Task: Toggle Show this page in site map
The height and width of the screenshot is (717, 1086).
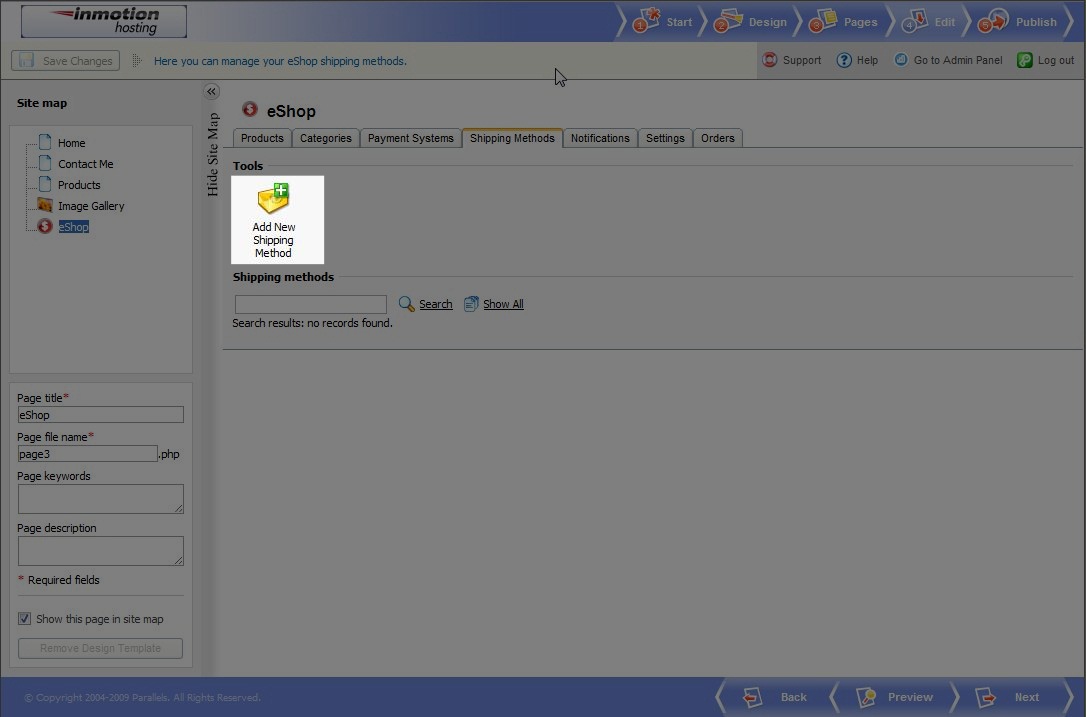Action: (24, 619)
